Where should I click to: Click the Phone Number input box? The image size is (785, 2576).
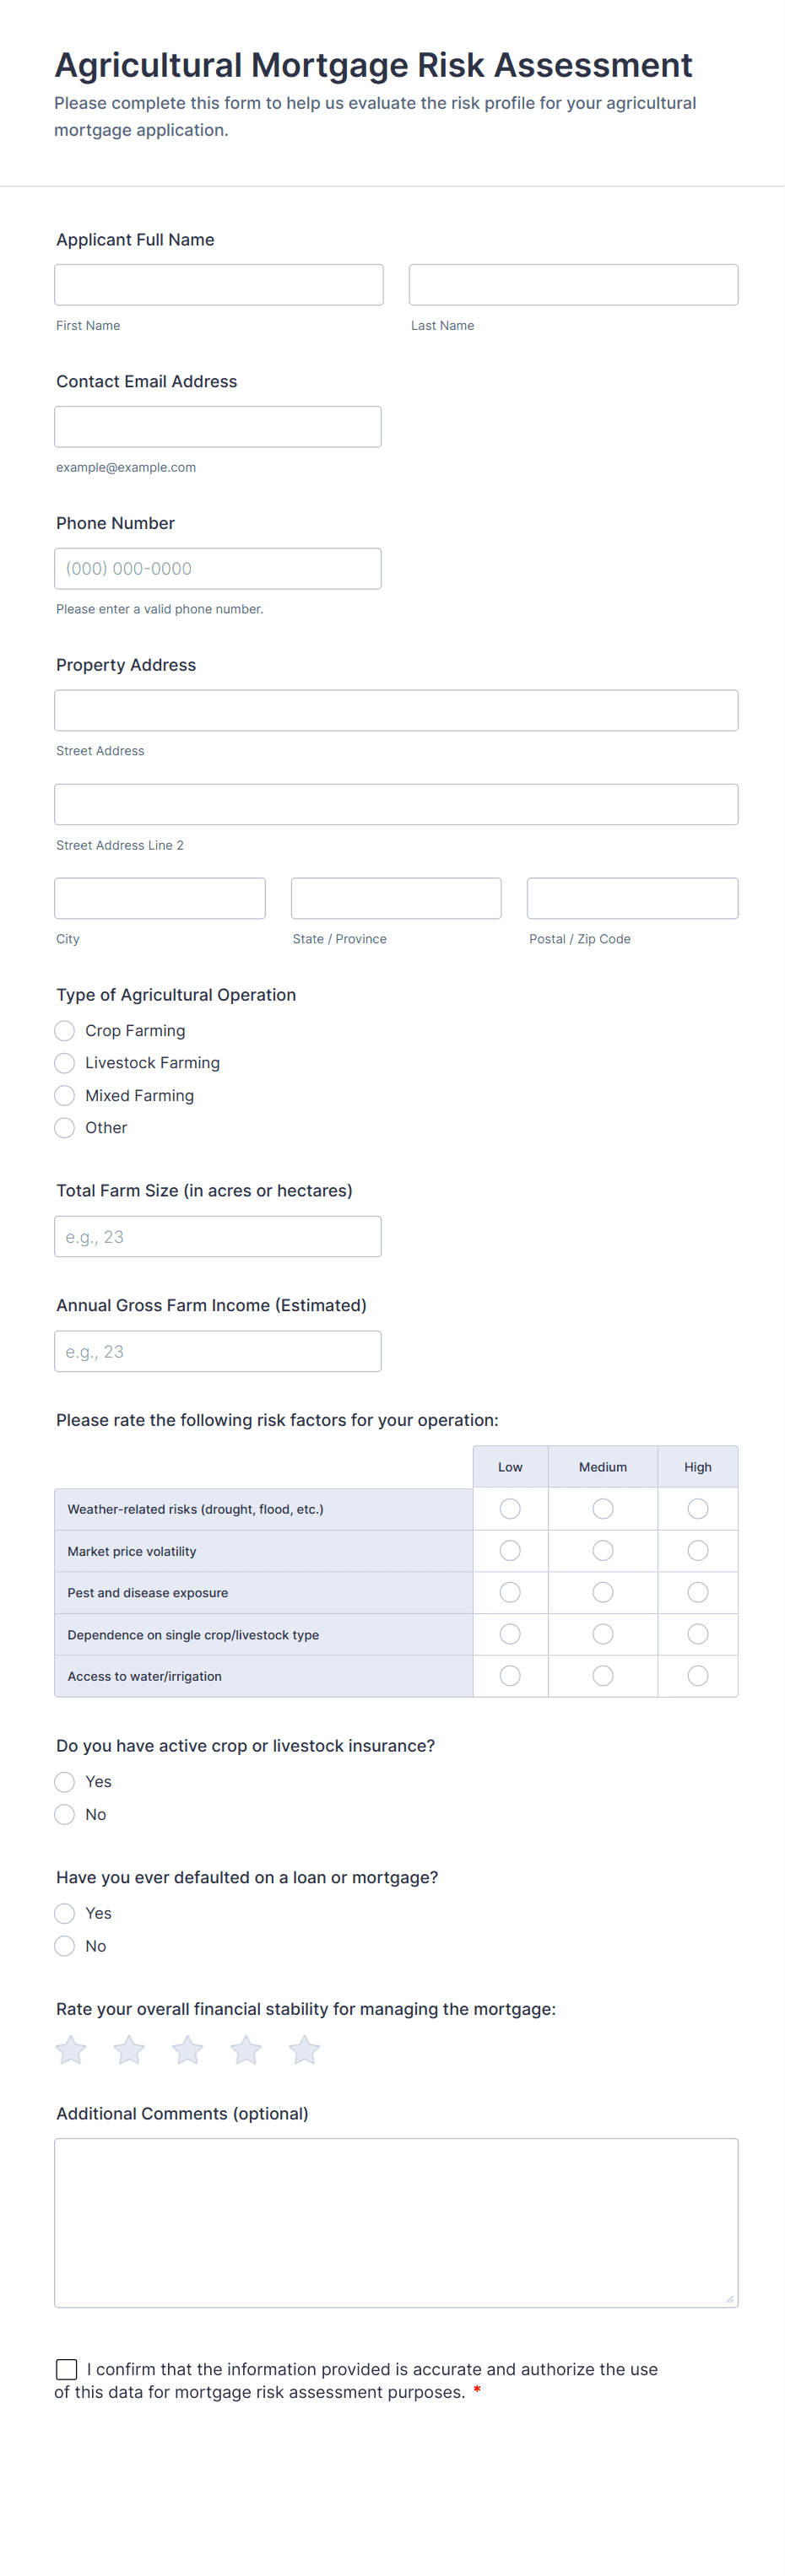coord(218,569)
